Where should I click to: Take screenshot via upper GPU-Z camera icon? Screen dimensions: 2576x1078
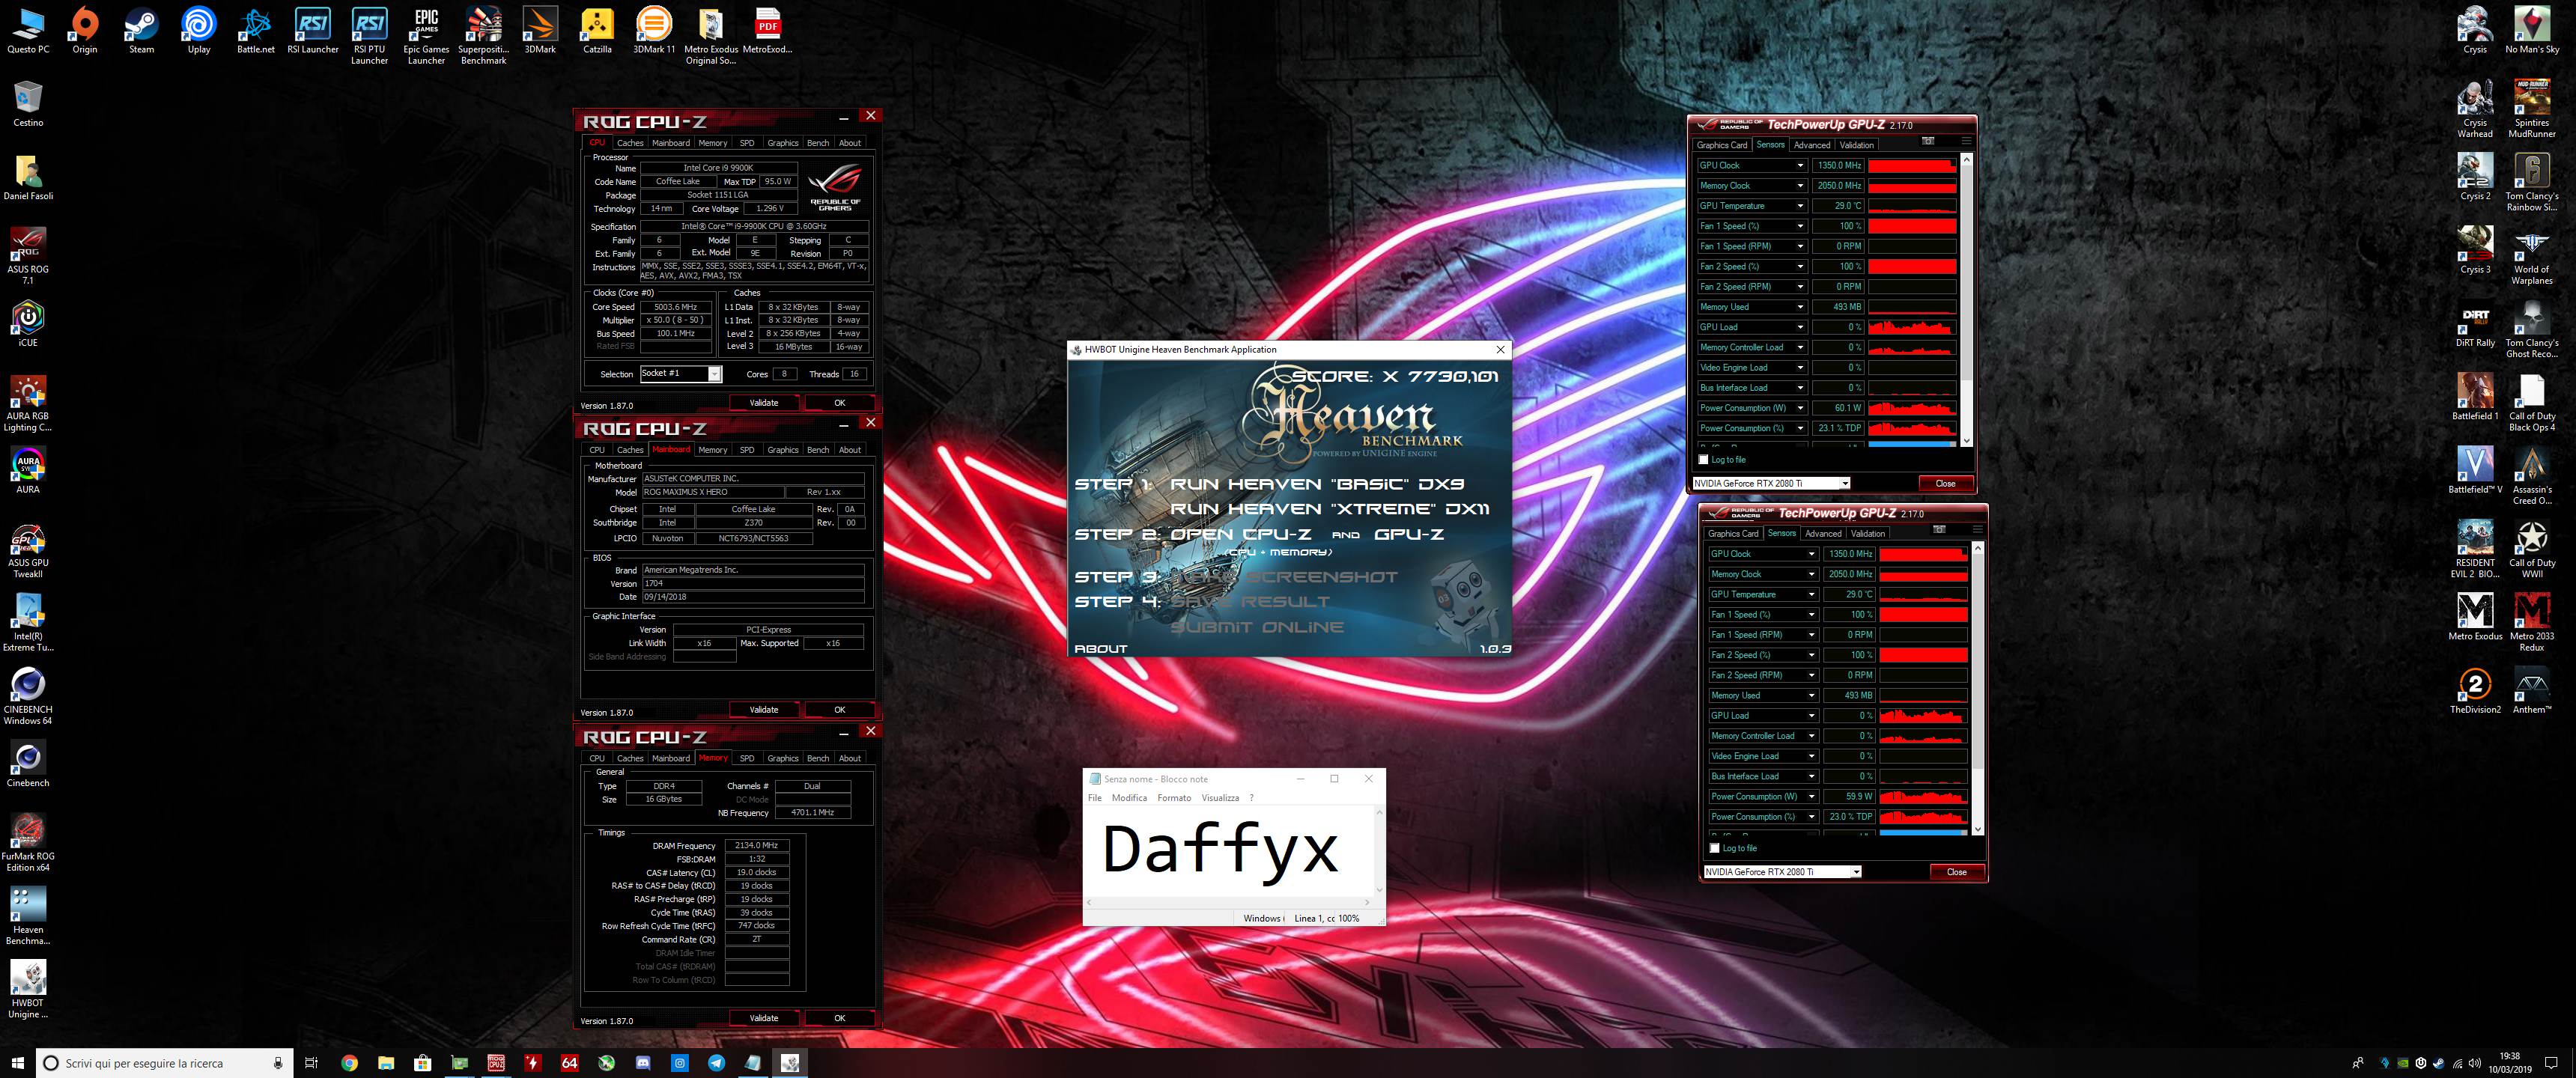pos(1928,141)
